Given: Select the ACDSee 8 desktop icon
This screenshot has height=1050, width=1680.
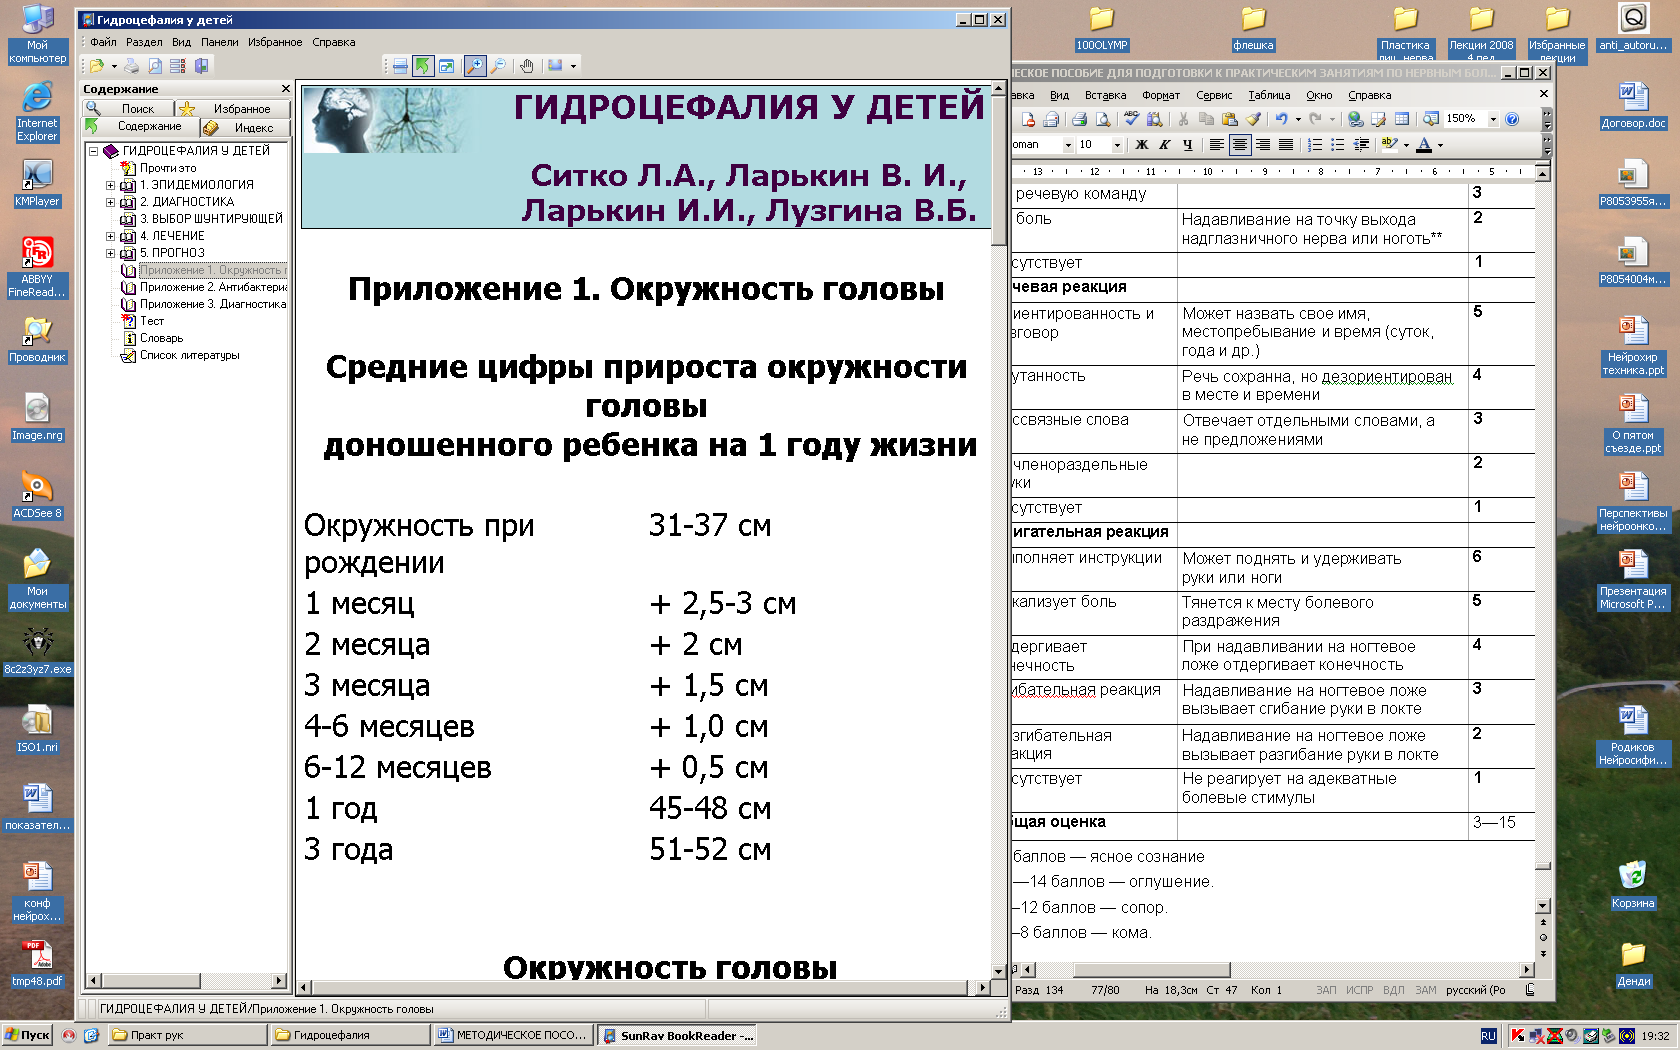Looking at the screenshot, I should click(x=37, y=495).
